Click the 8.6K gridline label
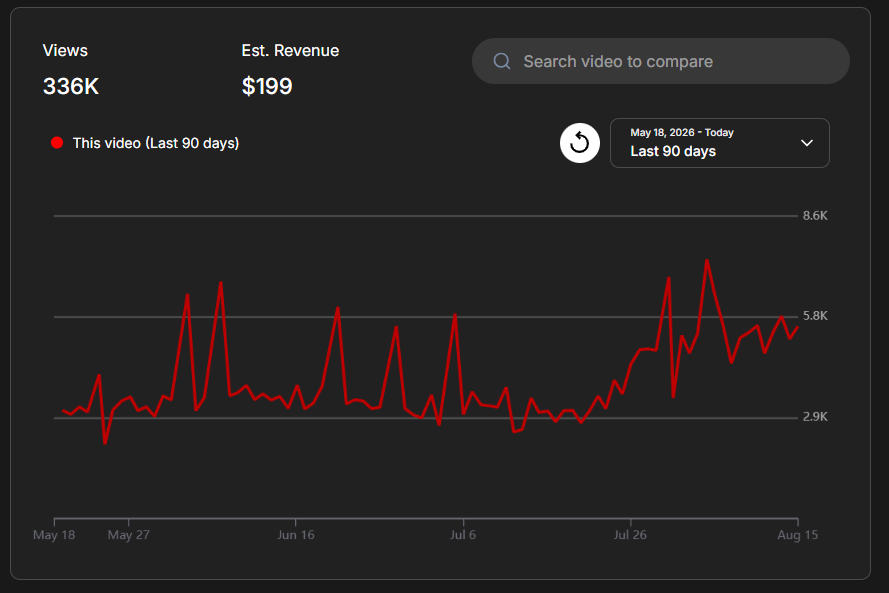This screenshot has width=889, height=593. point(815,215)
